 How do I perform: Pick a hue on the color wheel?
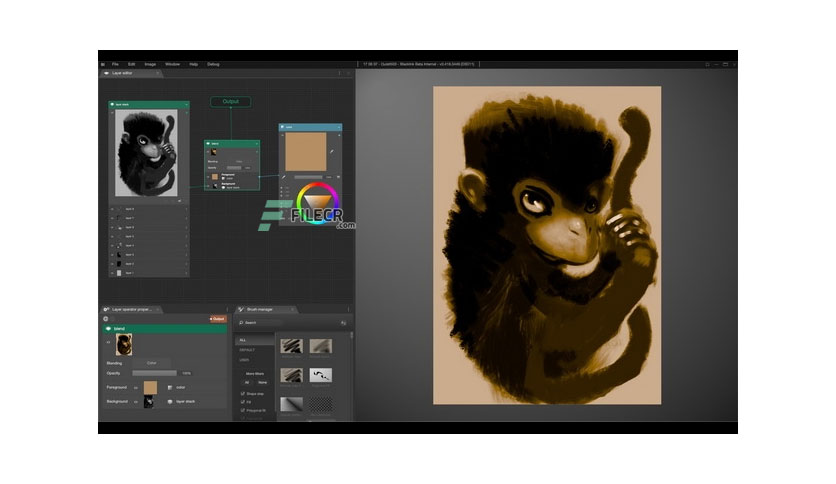pos(318,203)
